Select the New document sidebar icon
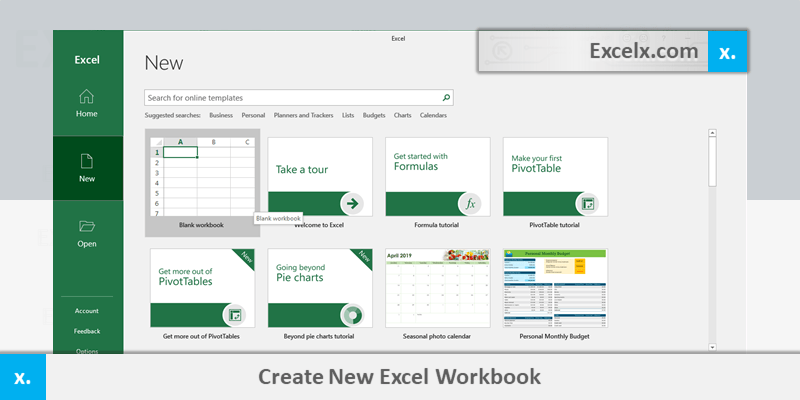 click(87, 161)
